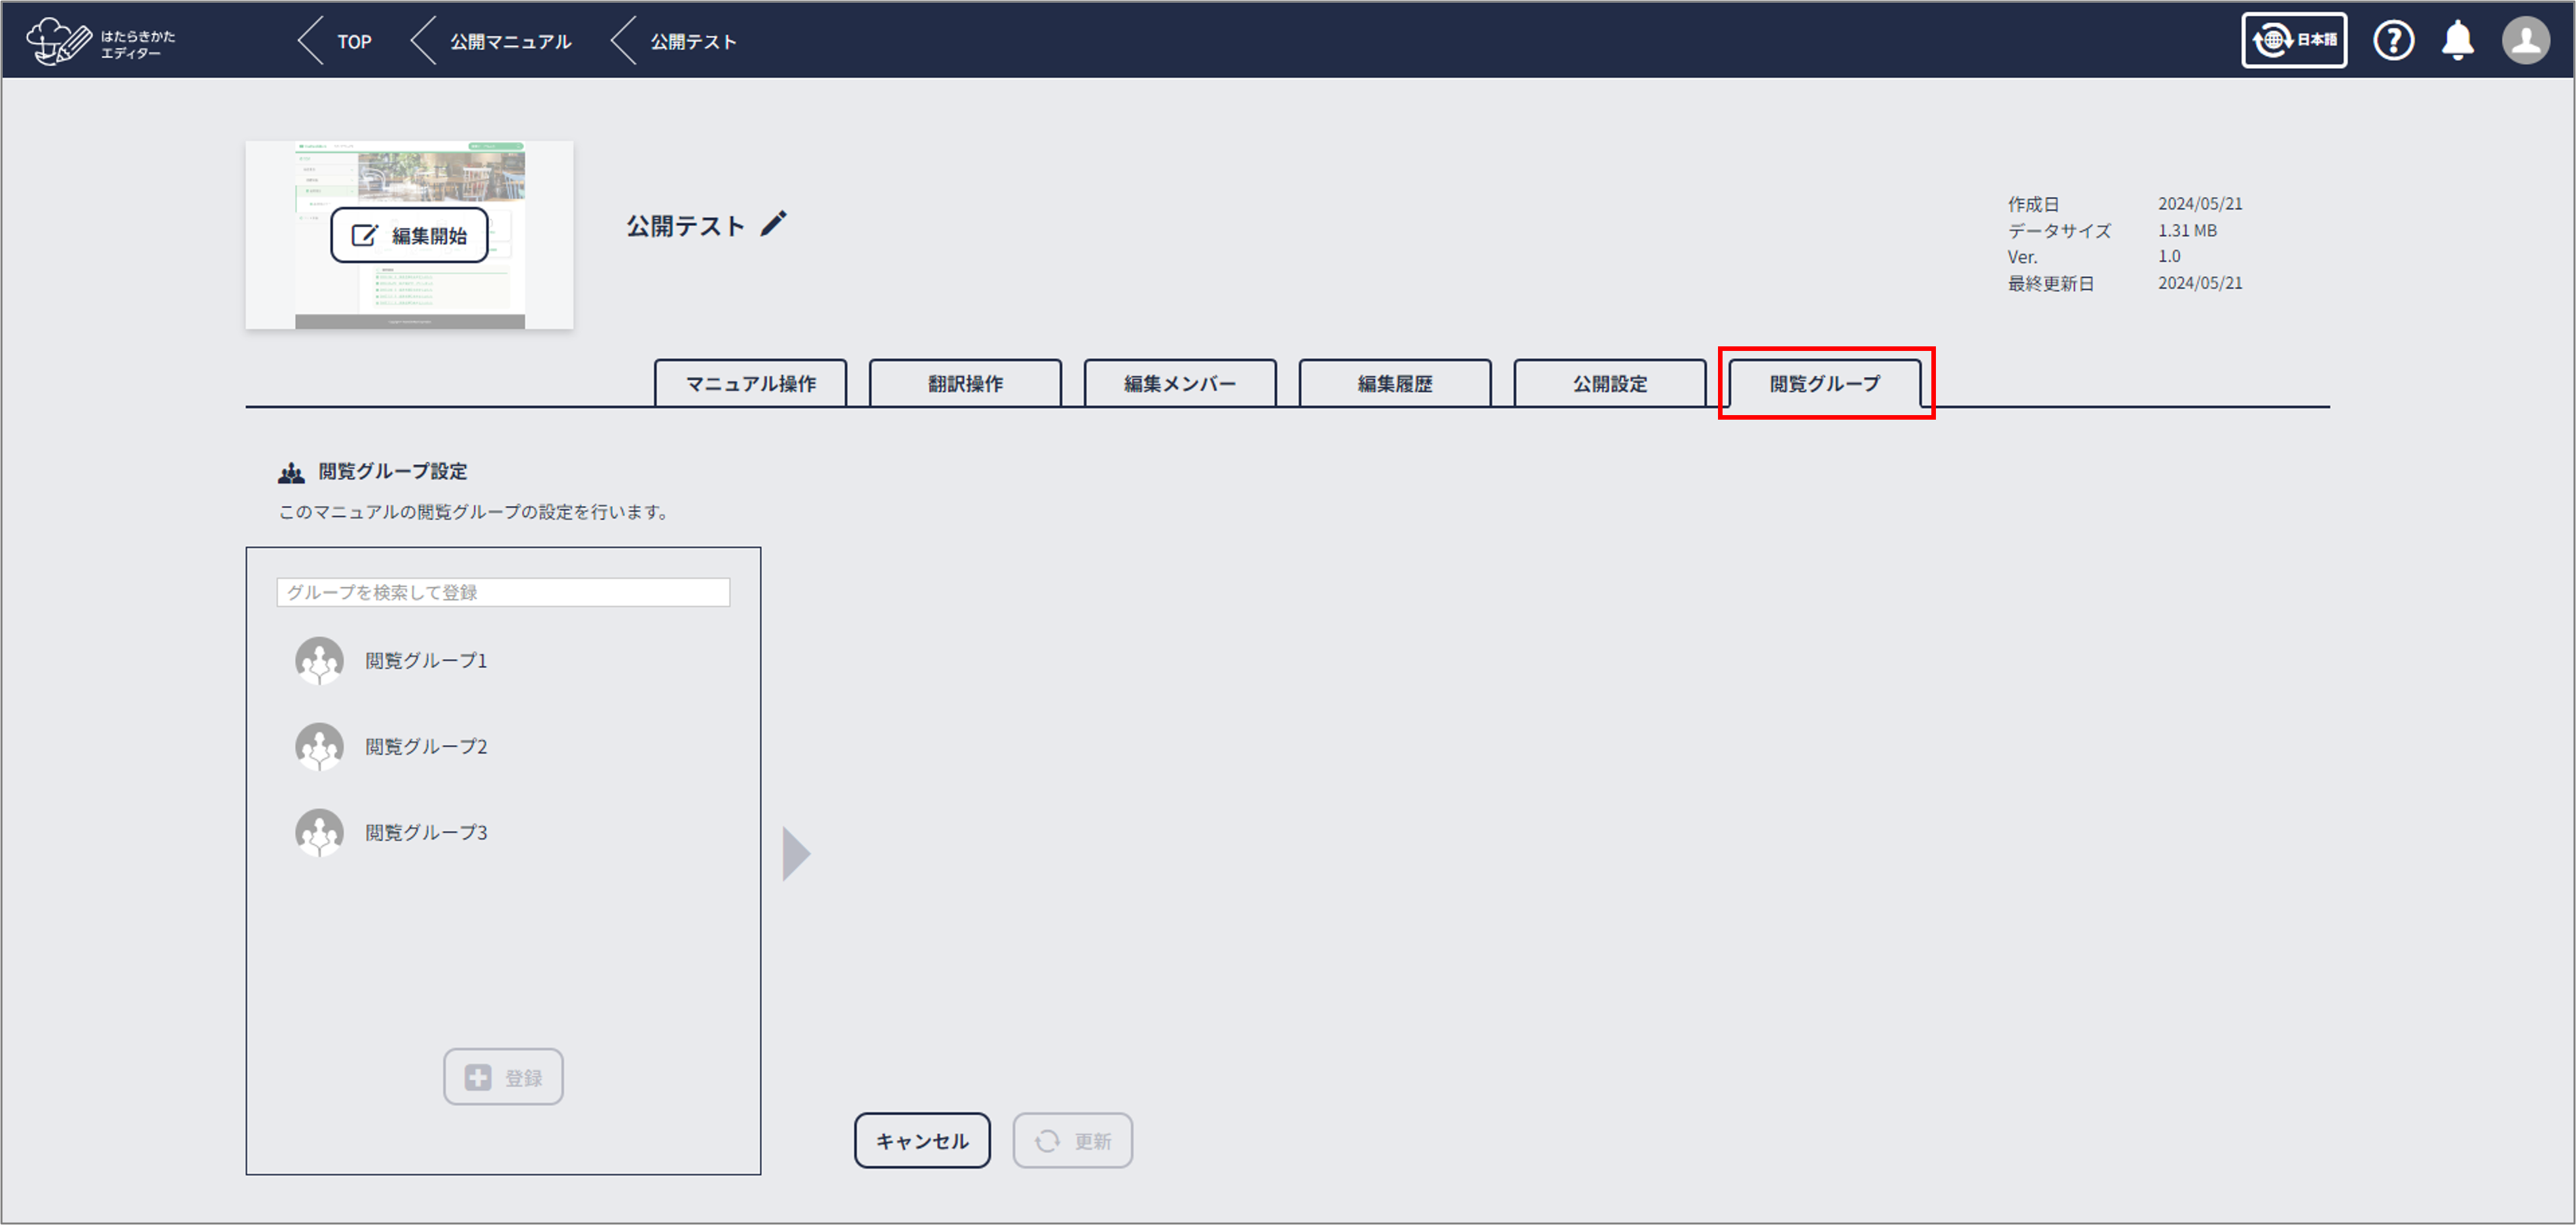Open notifications bell icon
This screenshot has height=1225, width=2576.
[2457, 41]
